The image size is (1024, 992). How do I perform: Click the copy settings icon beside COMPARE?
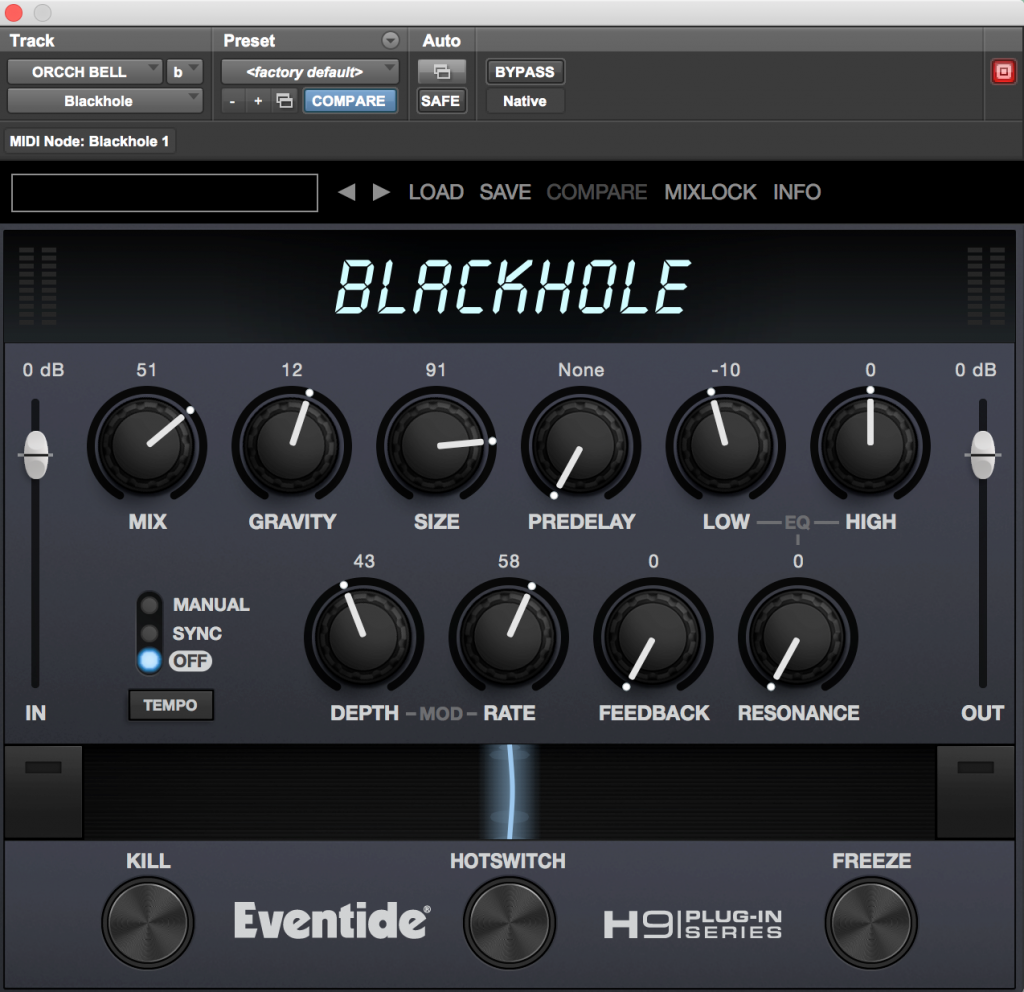pyautogui.click(x=284, y=101)
